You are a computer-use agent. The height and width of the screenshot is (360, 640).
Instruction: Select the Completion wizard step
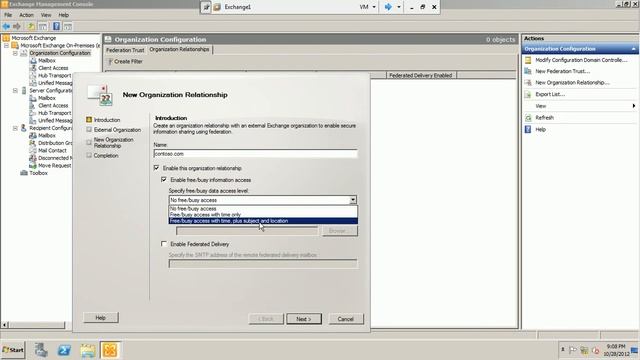coord(106,156)
